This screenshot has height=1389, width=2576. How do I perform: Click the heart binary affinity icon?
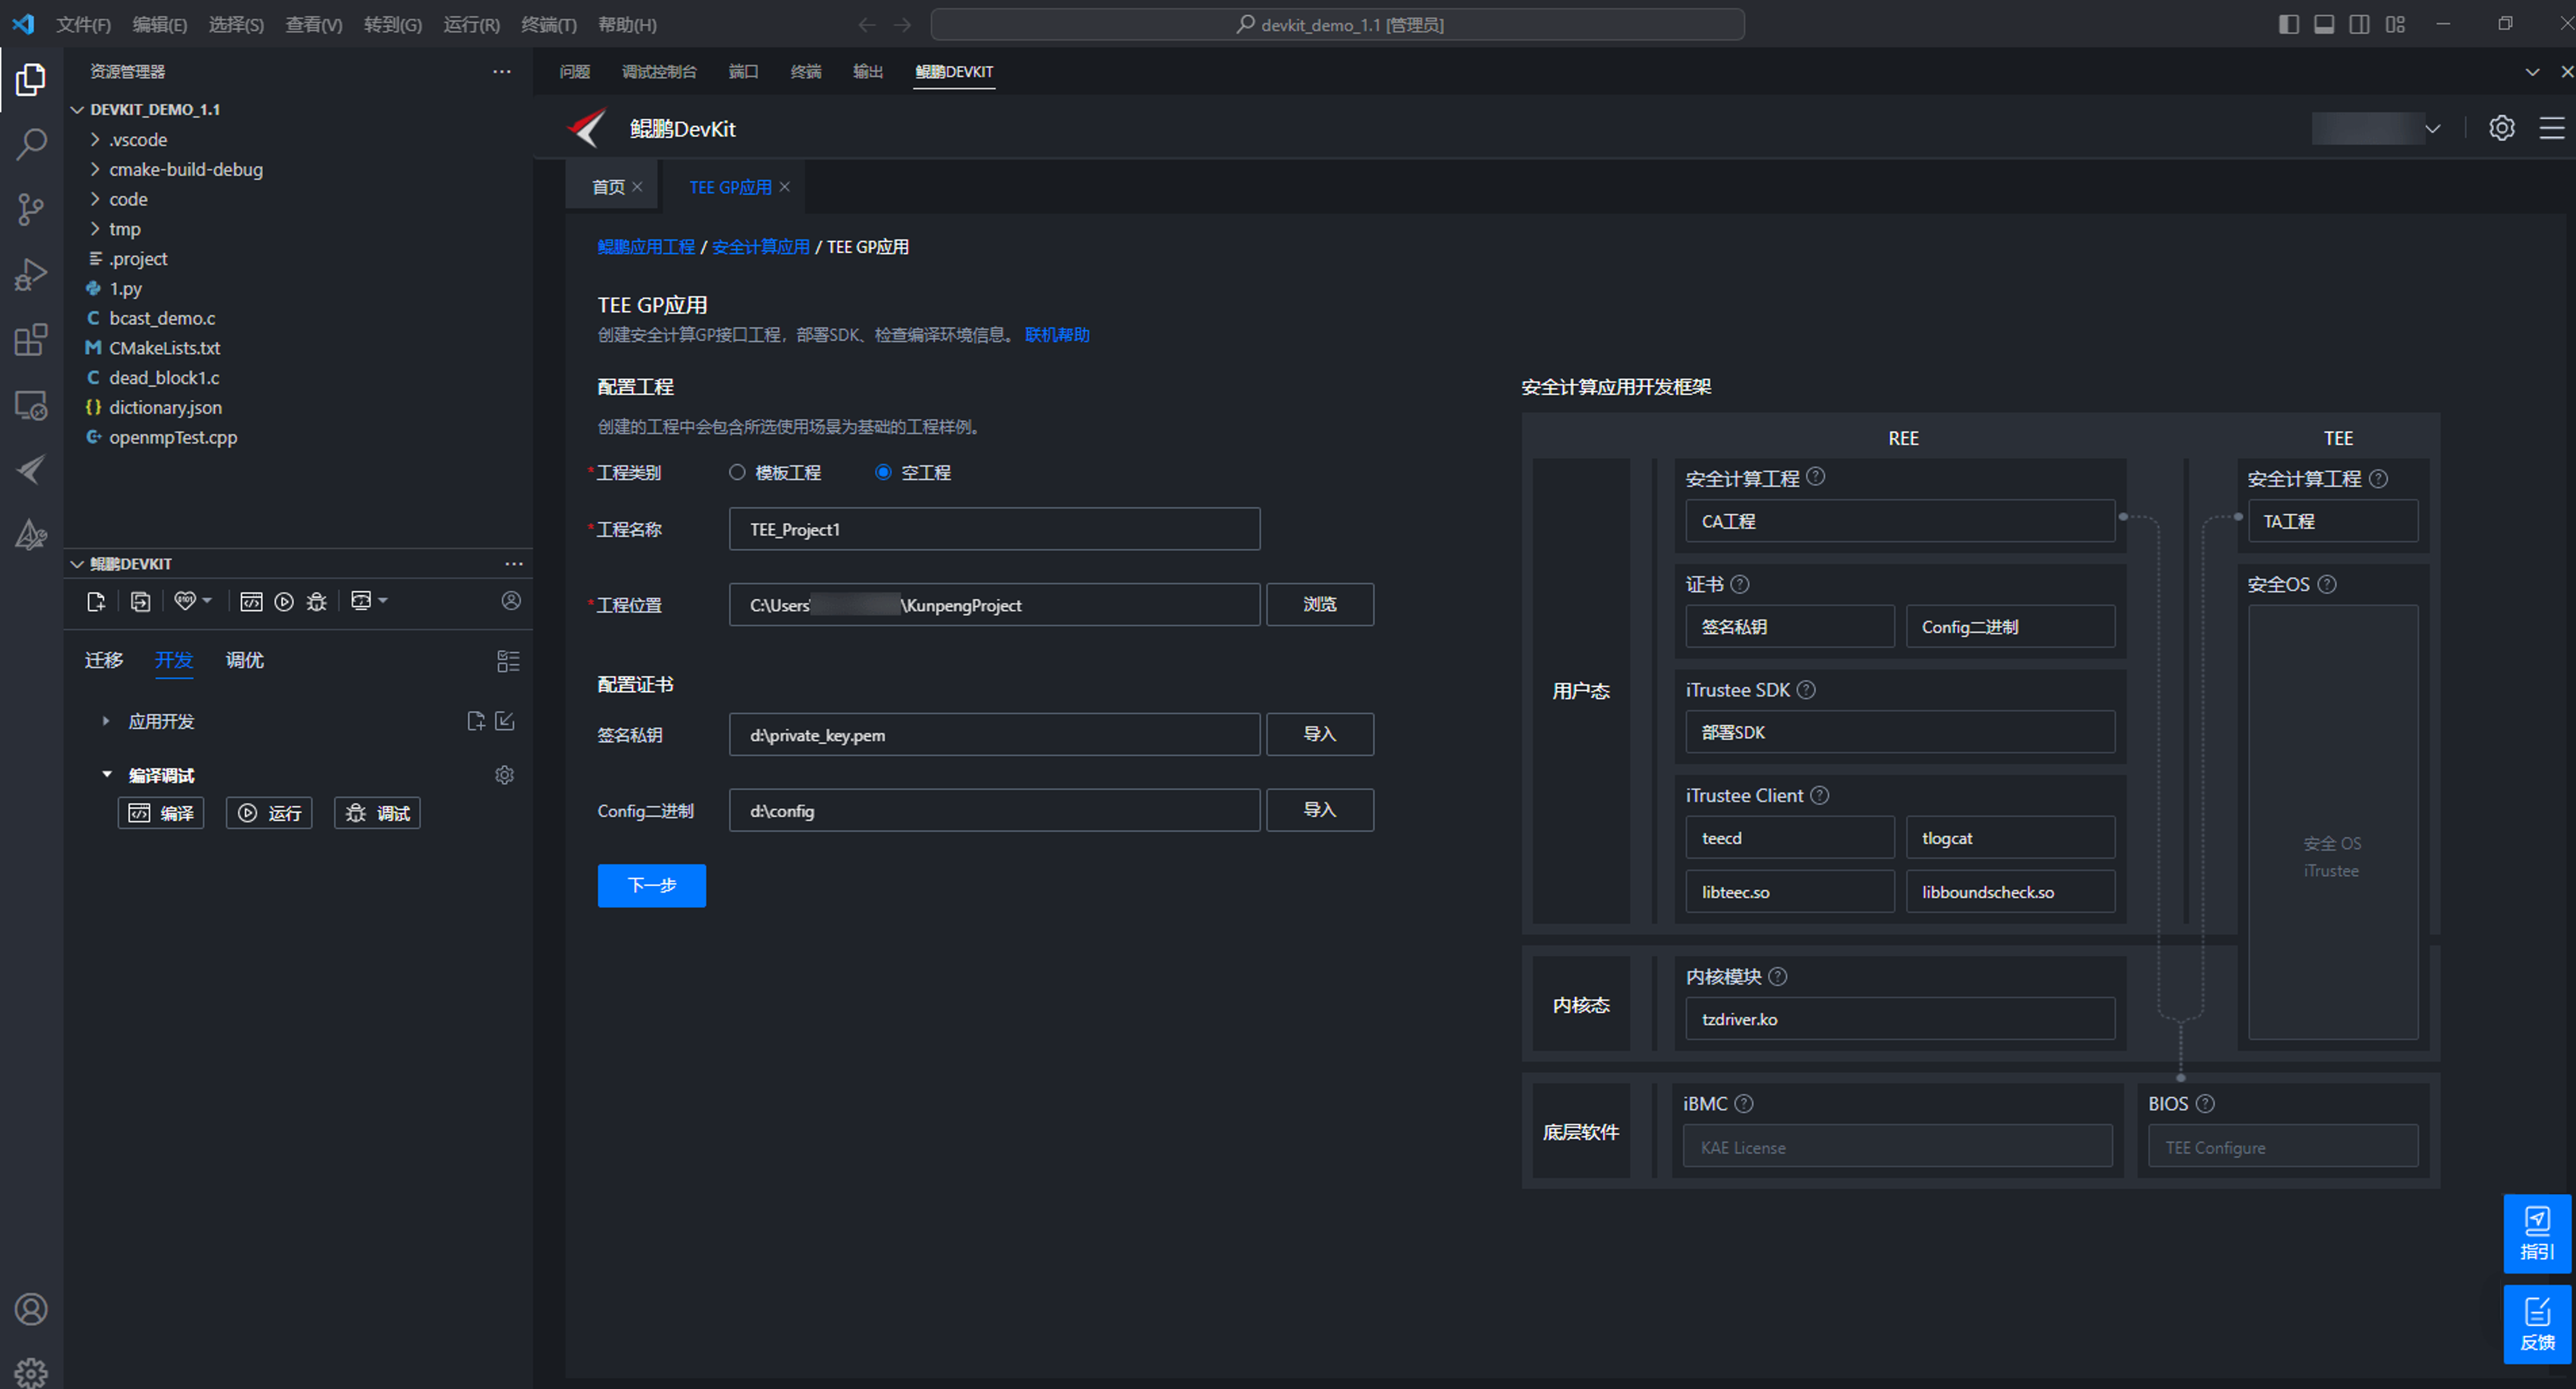tap(184, 601)
